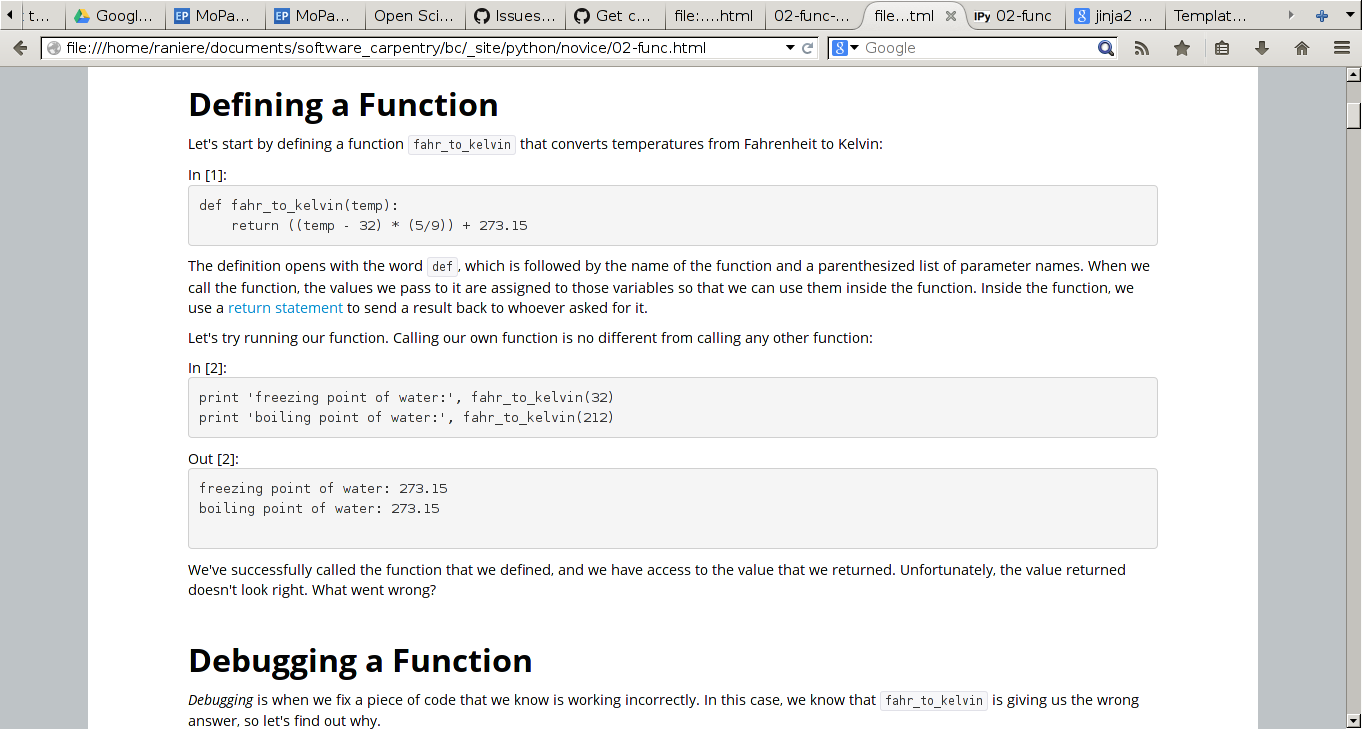Switch to the file:....html tab

[716, 16]
